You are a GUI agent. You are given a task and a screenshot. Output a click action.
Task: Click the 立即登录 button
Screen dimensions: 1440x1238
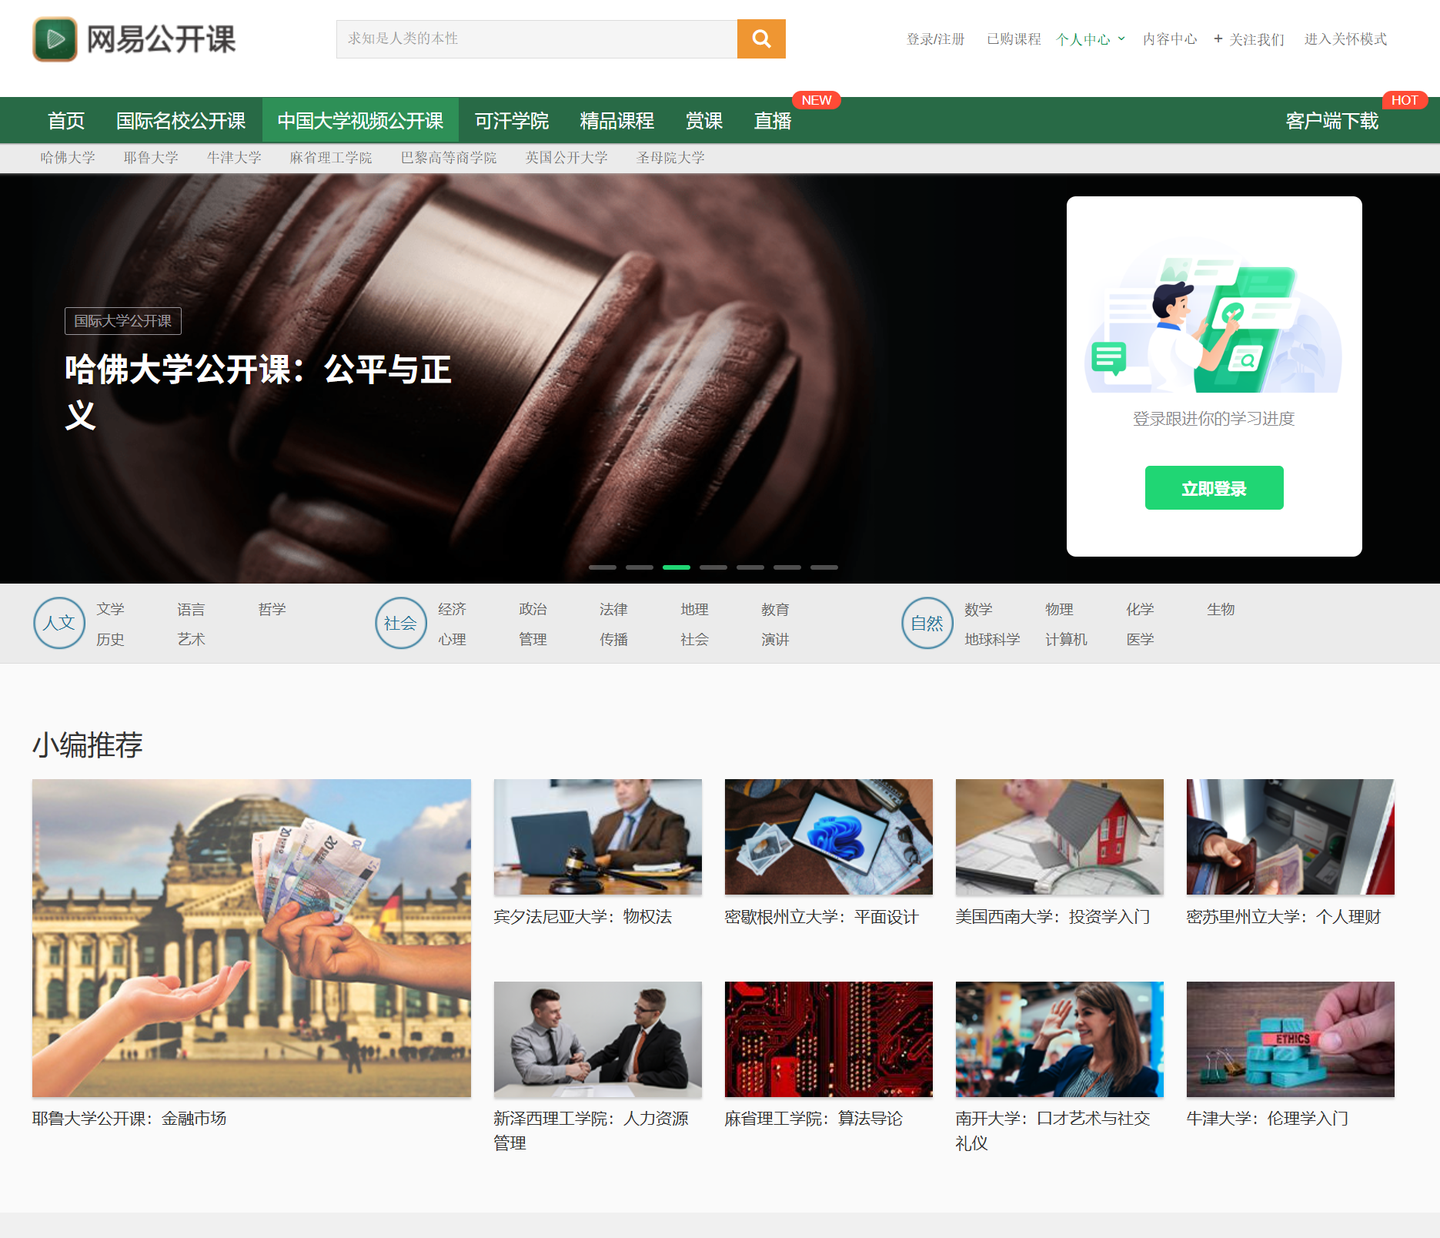[x=1214, y=488]
